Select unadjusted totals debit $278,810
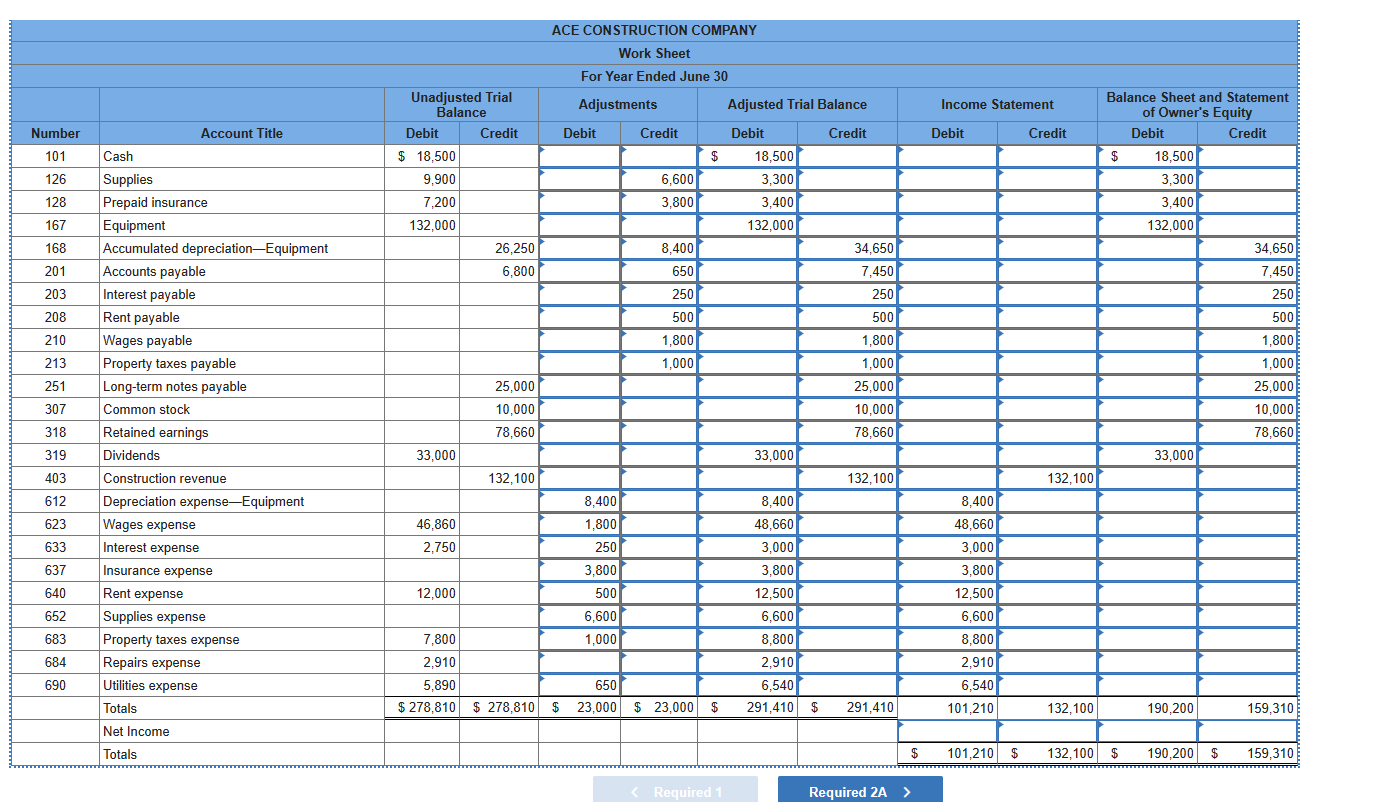This screenshot has height=802, width=1389. click(422, 708)
